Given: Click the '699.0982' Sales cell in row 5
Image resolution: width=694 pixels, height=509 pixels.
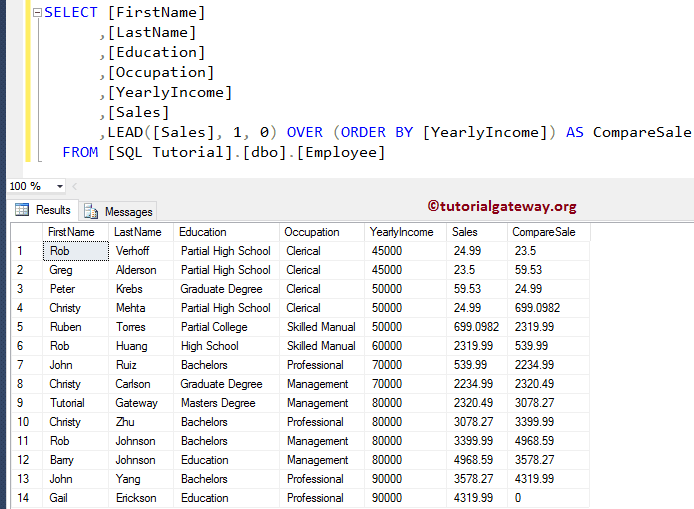Looking at the screenshot, I should click(477, 327).
